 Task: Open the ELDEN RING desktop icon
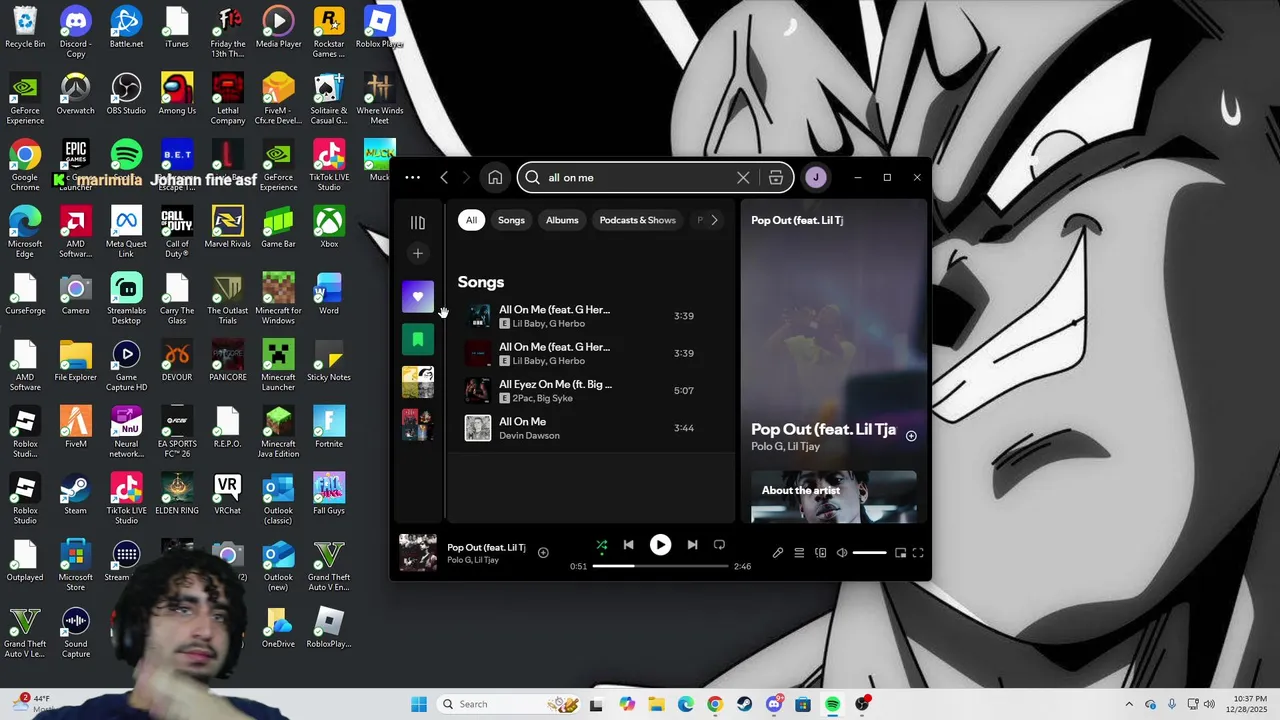pyautogui.click(x=177, y=494)
